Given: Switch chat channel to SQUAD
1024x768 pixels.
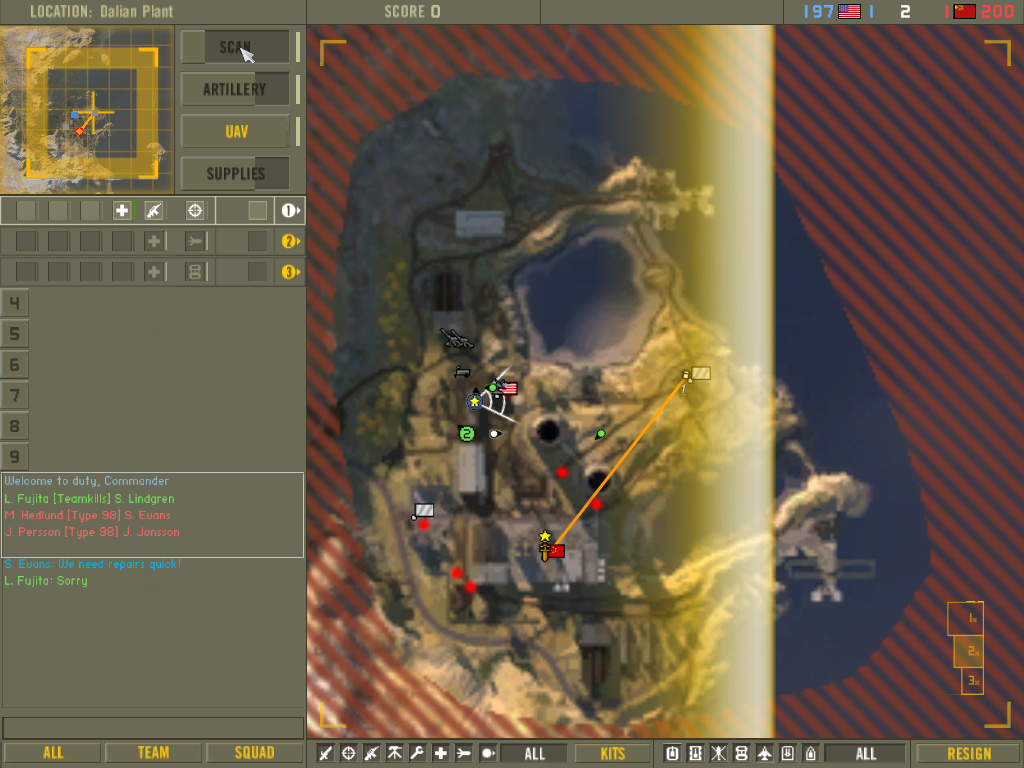Looking at the screenshot, I should (254, 753).
